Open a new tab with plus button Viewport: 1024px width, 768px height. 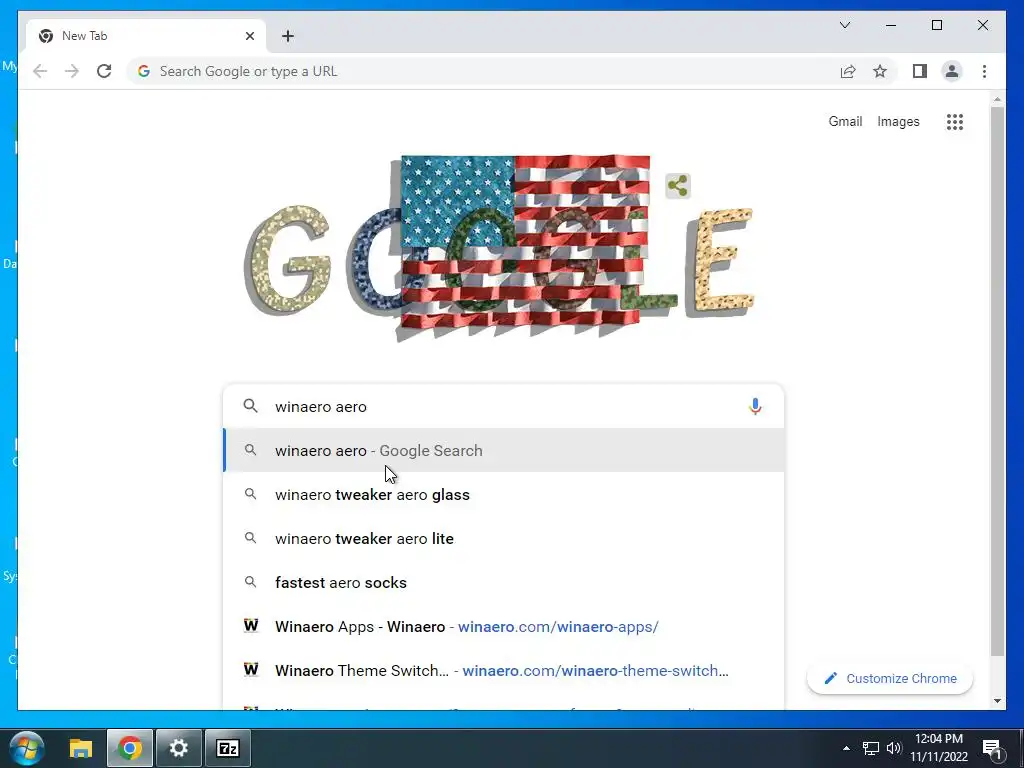(288, 36)
